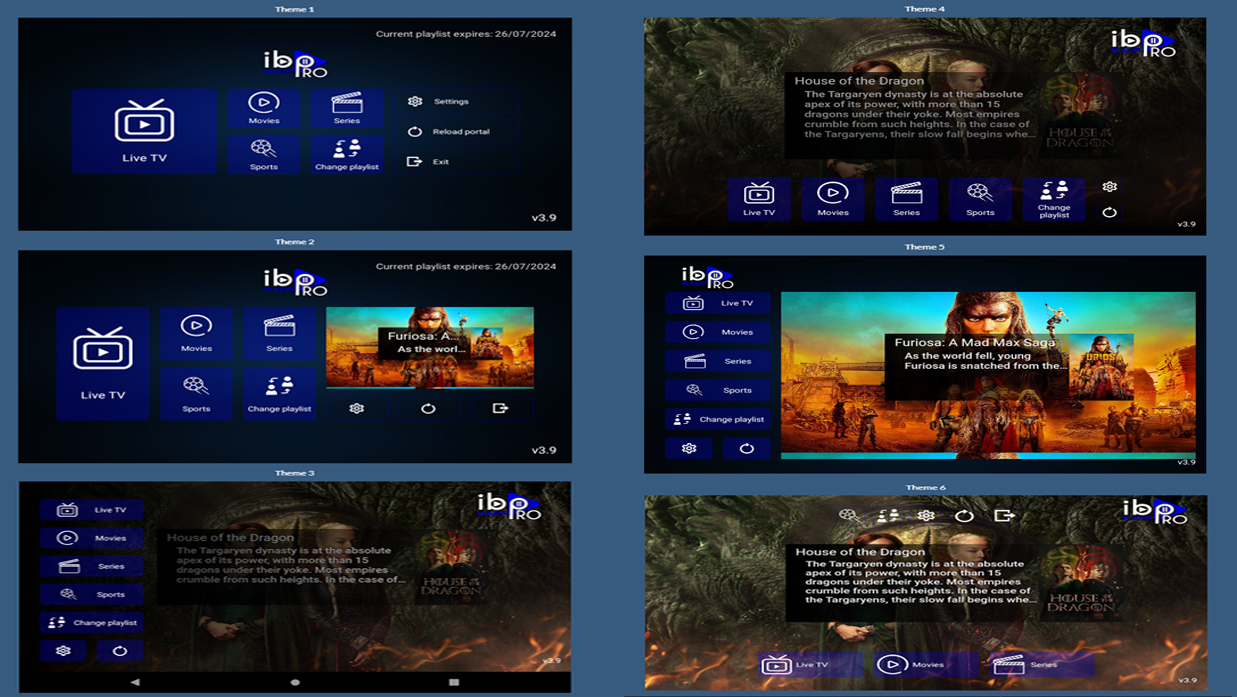Image resolution: width=1237 pixels, height=697 pixels.
Task: Click exit icon in Theme 6 top row
Action: pos(1004,515)
